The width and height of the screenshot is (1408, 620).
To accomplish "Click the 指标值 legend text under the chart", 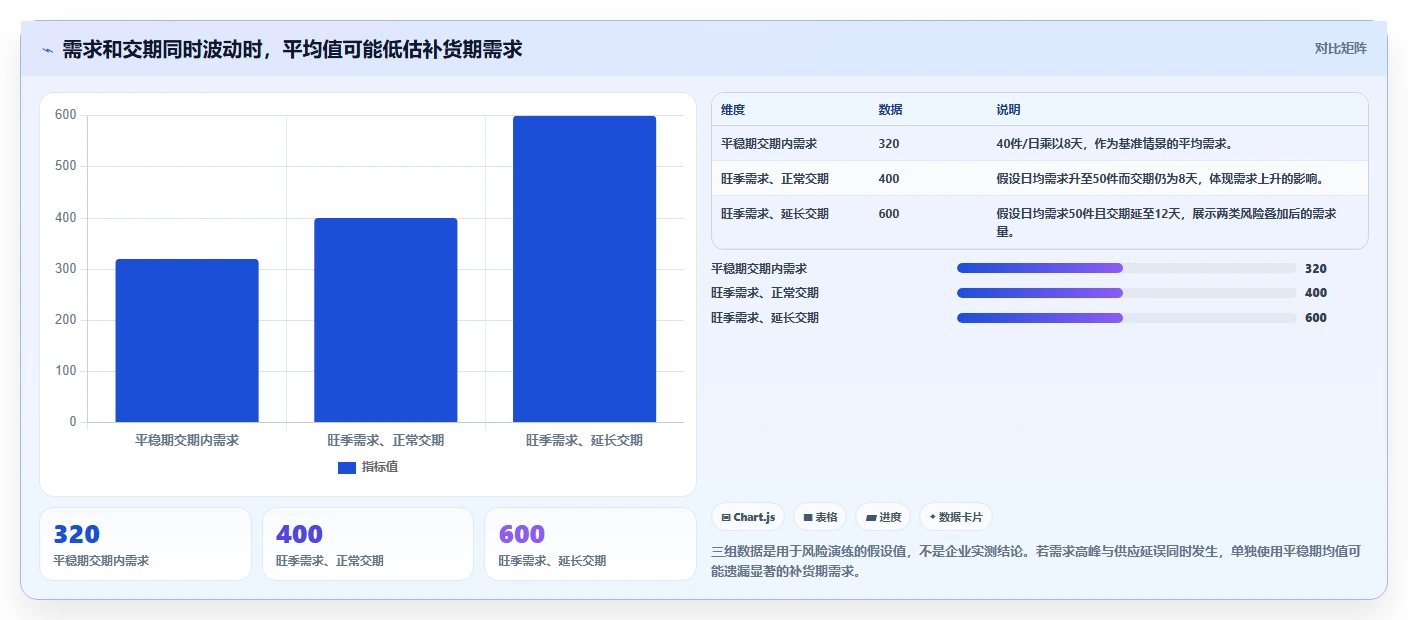I will click(x=380, y=468).
